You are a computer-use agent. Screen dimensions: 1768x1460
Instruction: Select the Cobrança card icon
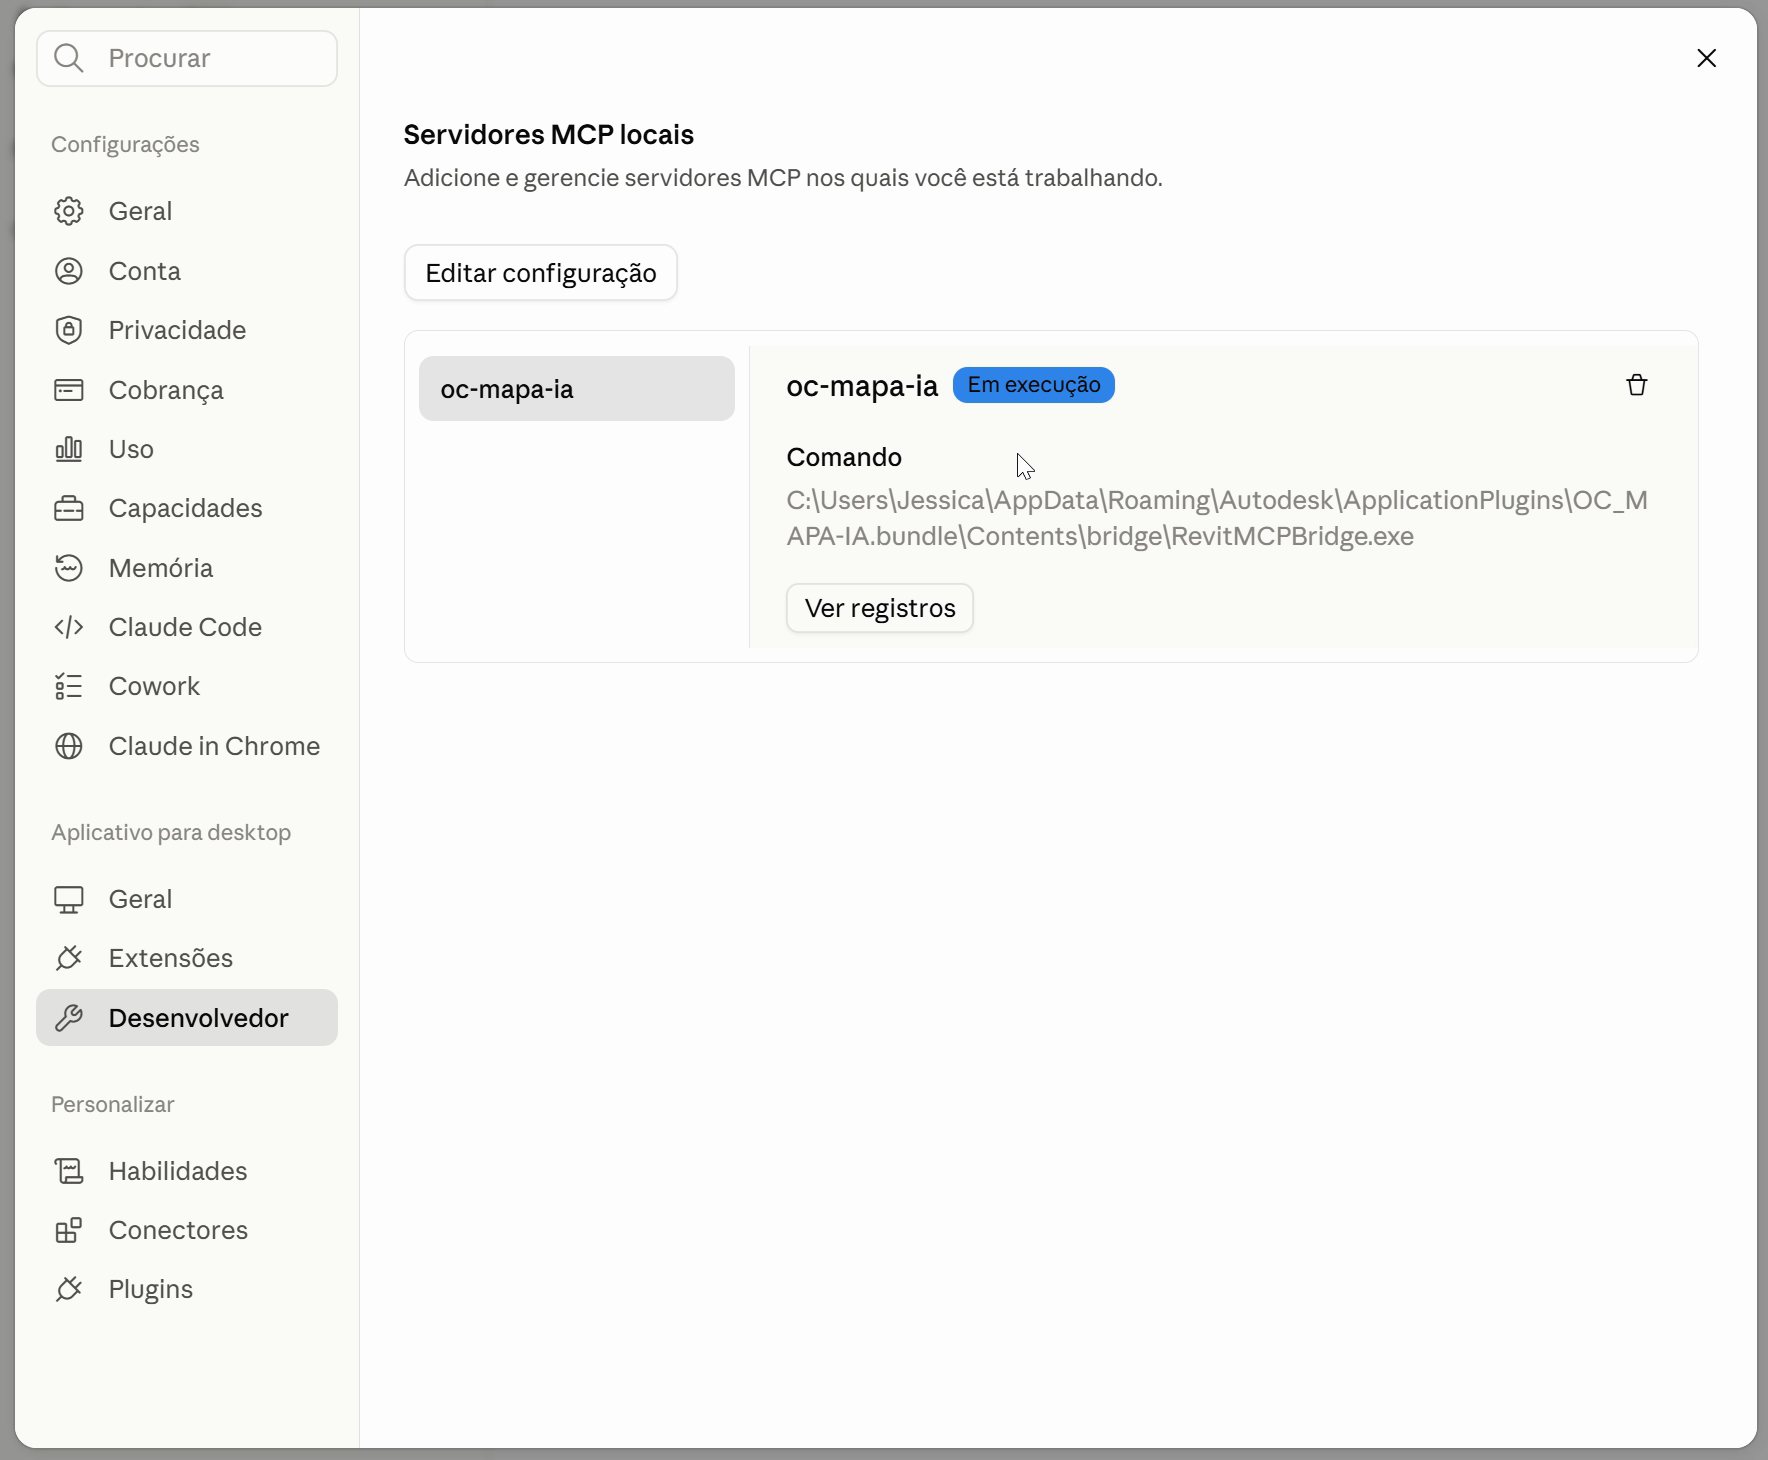pos(69,390)
